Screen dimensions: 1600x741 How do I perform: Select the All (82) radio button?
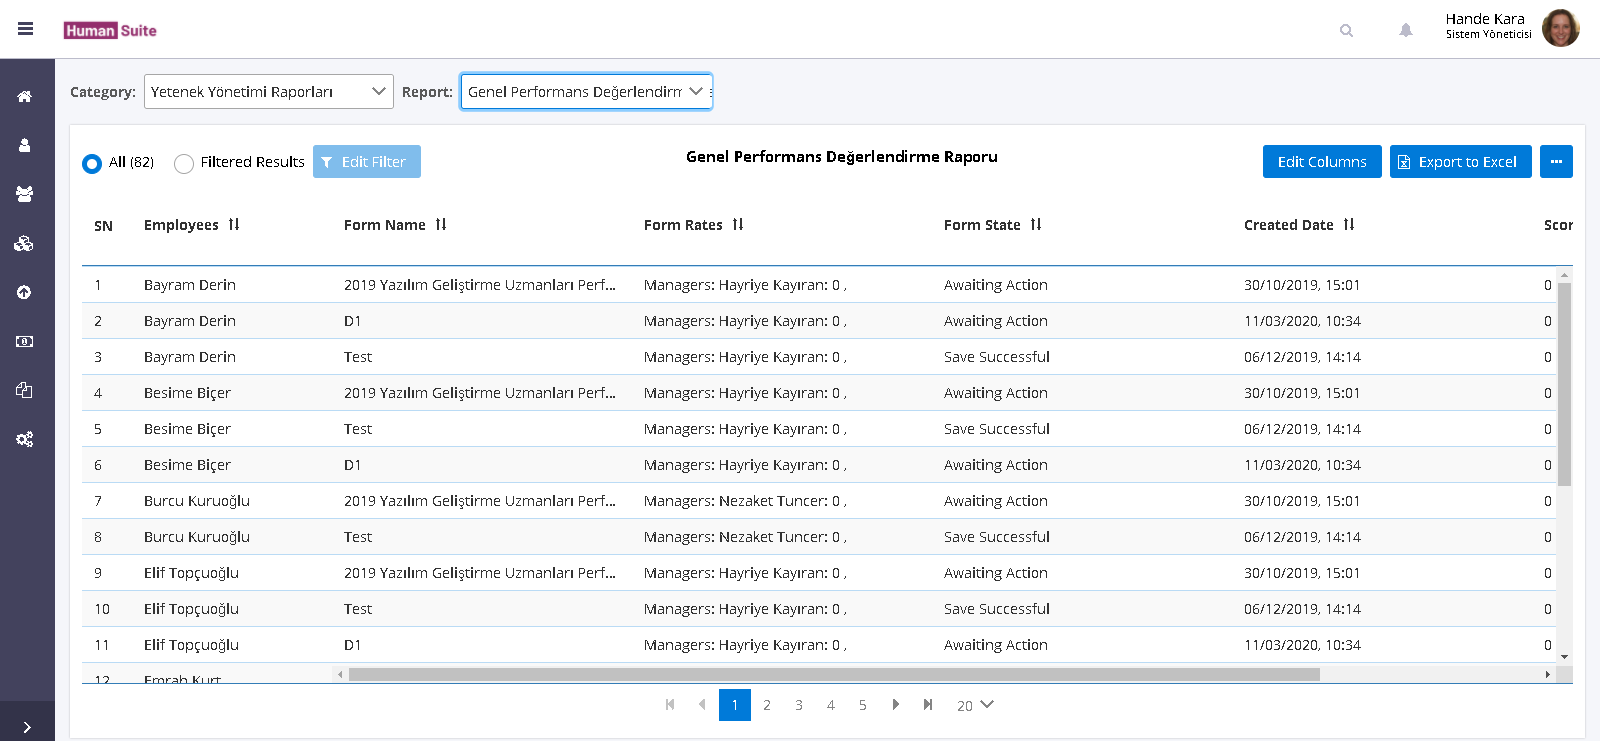pos(92,163)
